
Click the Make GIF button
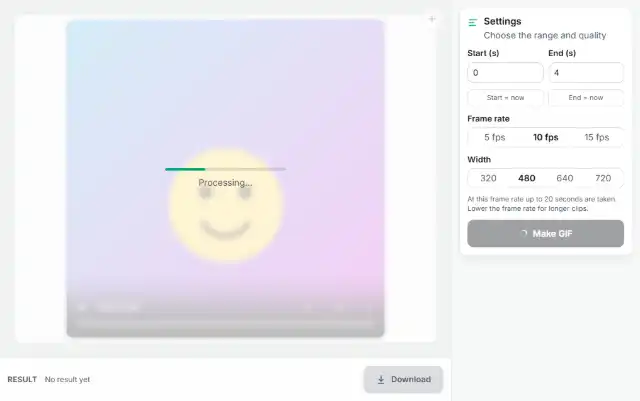click(545, 234)
